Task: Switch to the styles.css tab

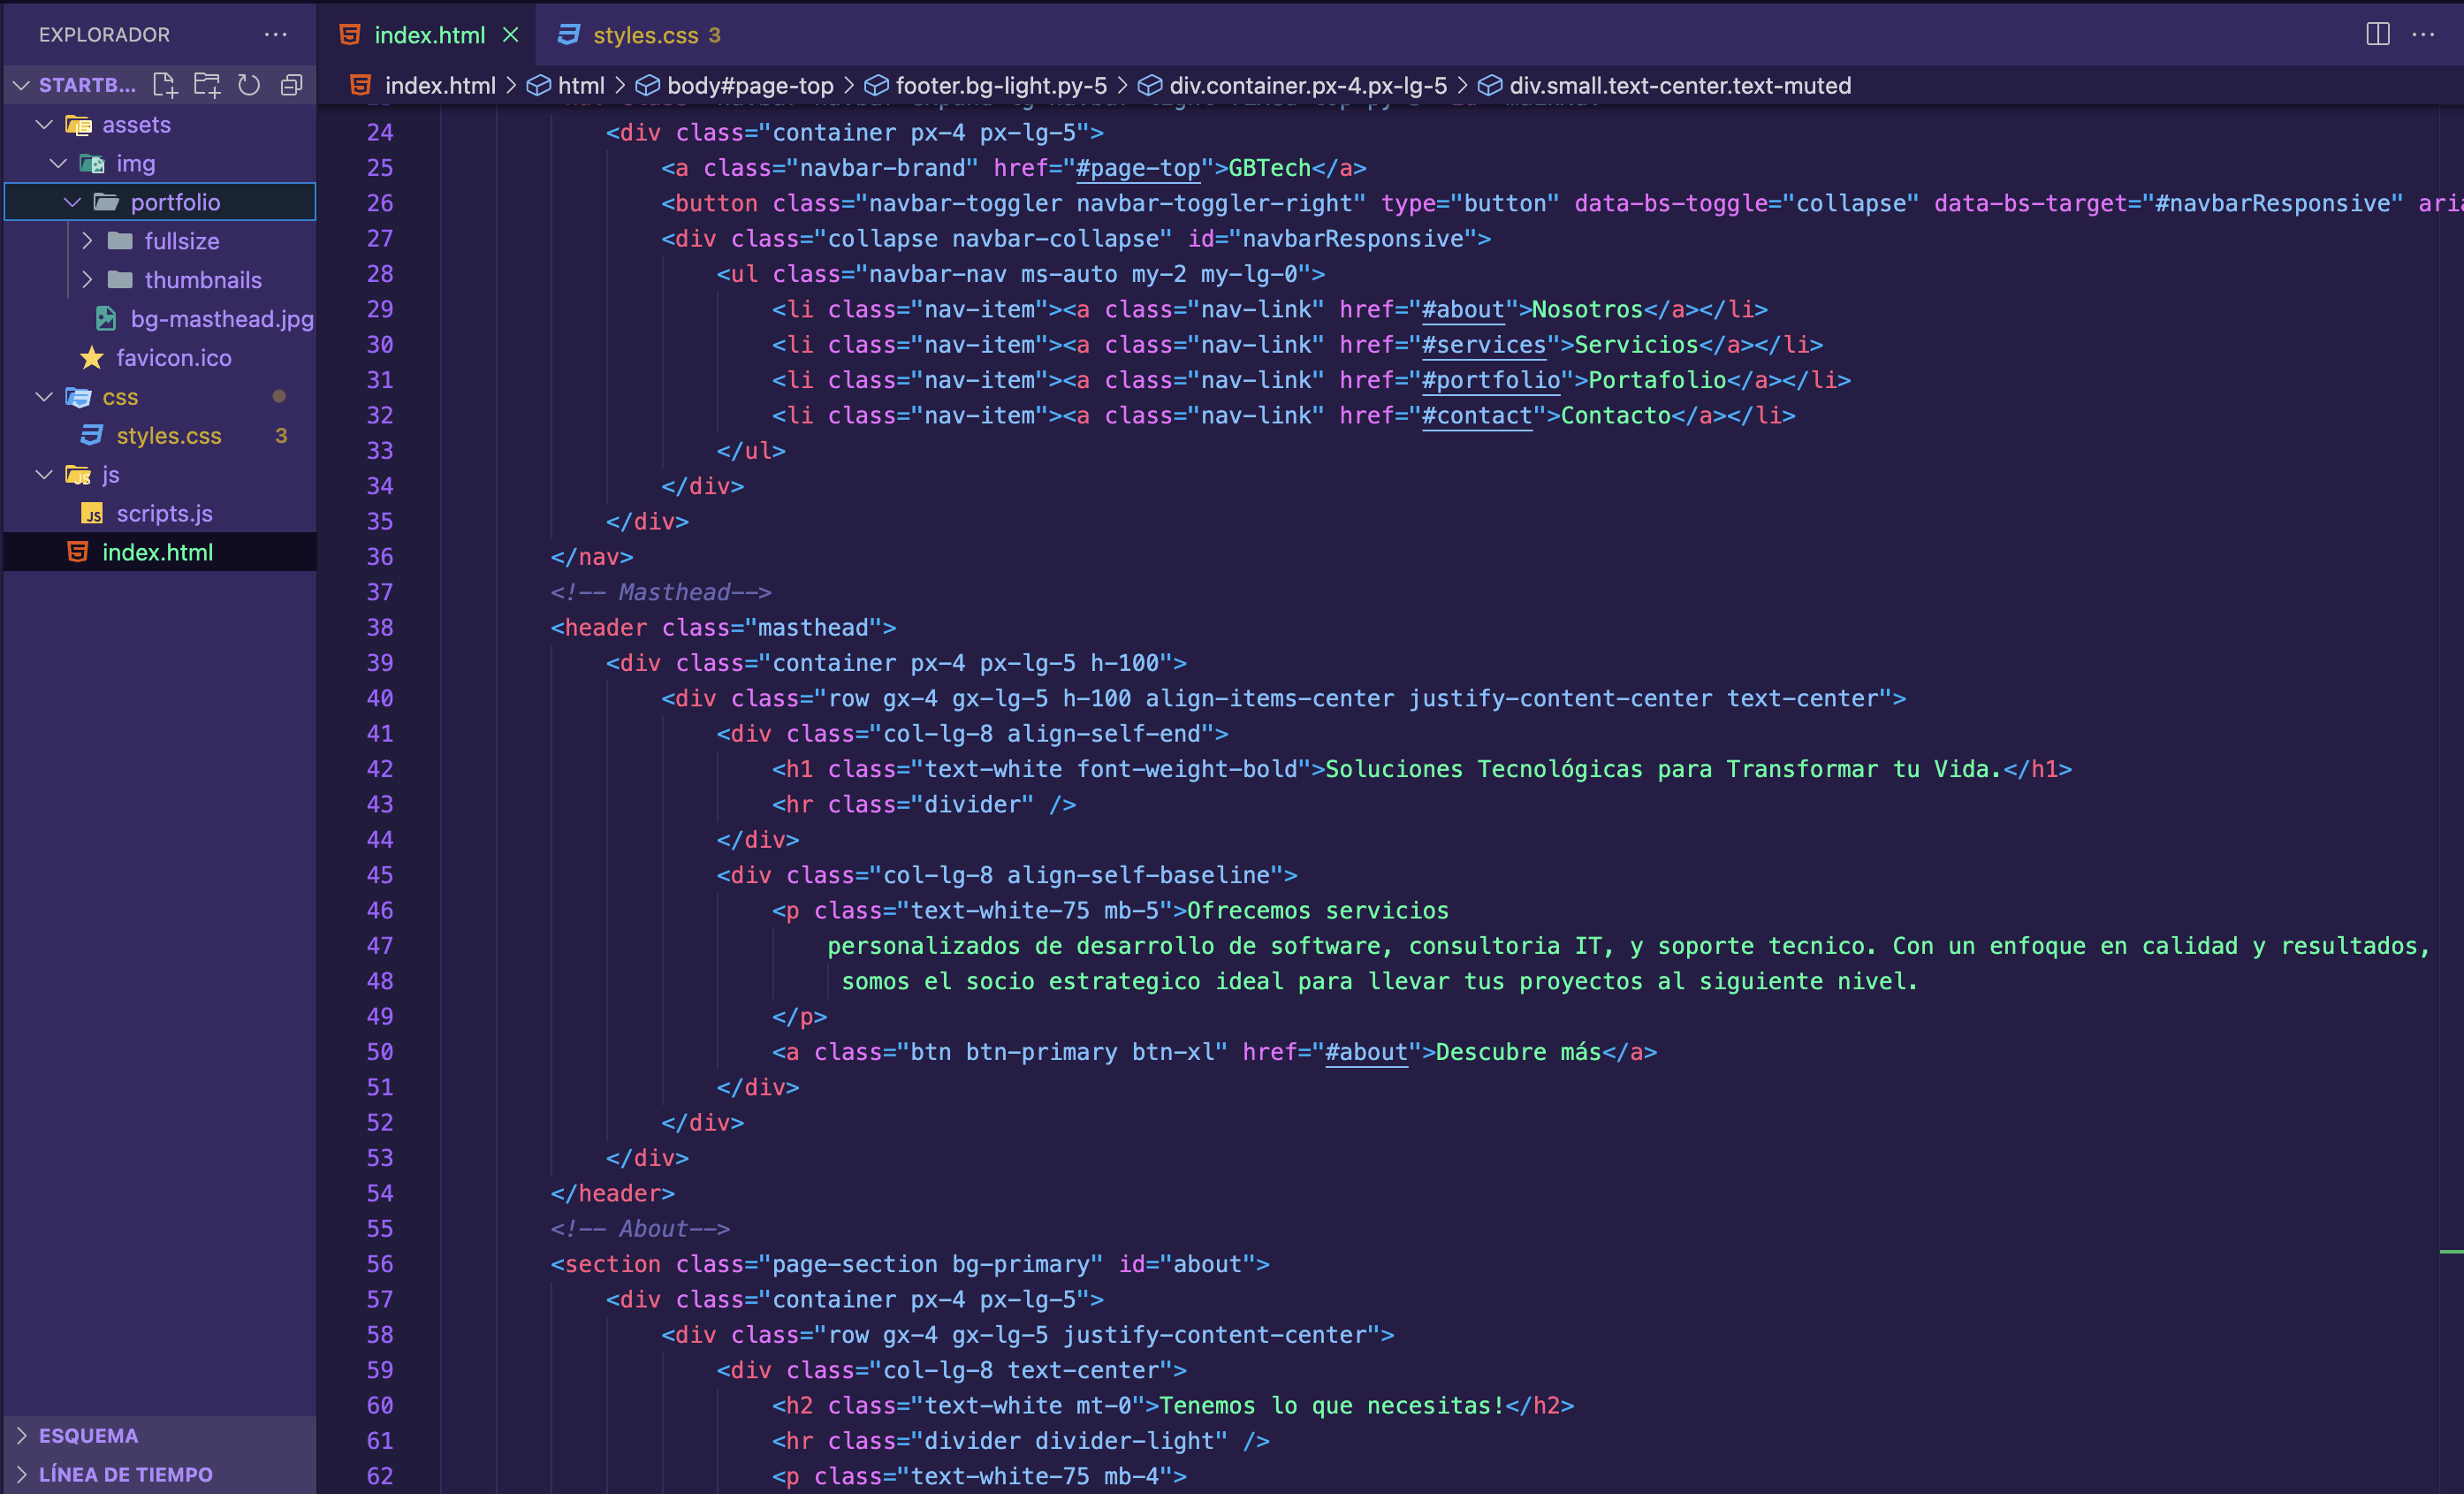Action: click(x=645, y=35)
